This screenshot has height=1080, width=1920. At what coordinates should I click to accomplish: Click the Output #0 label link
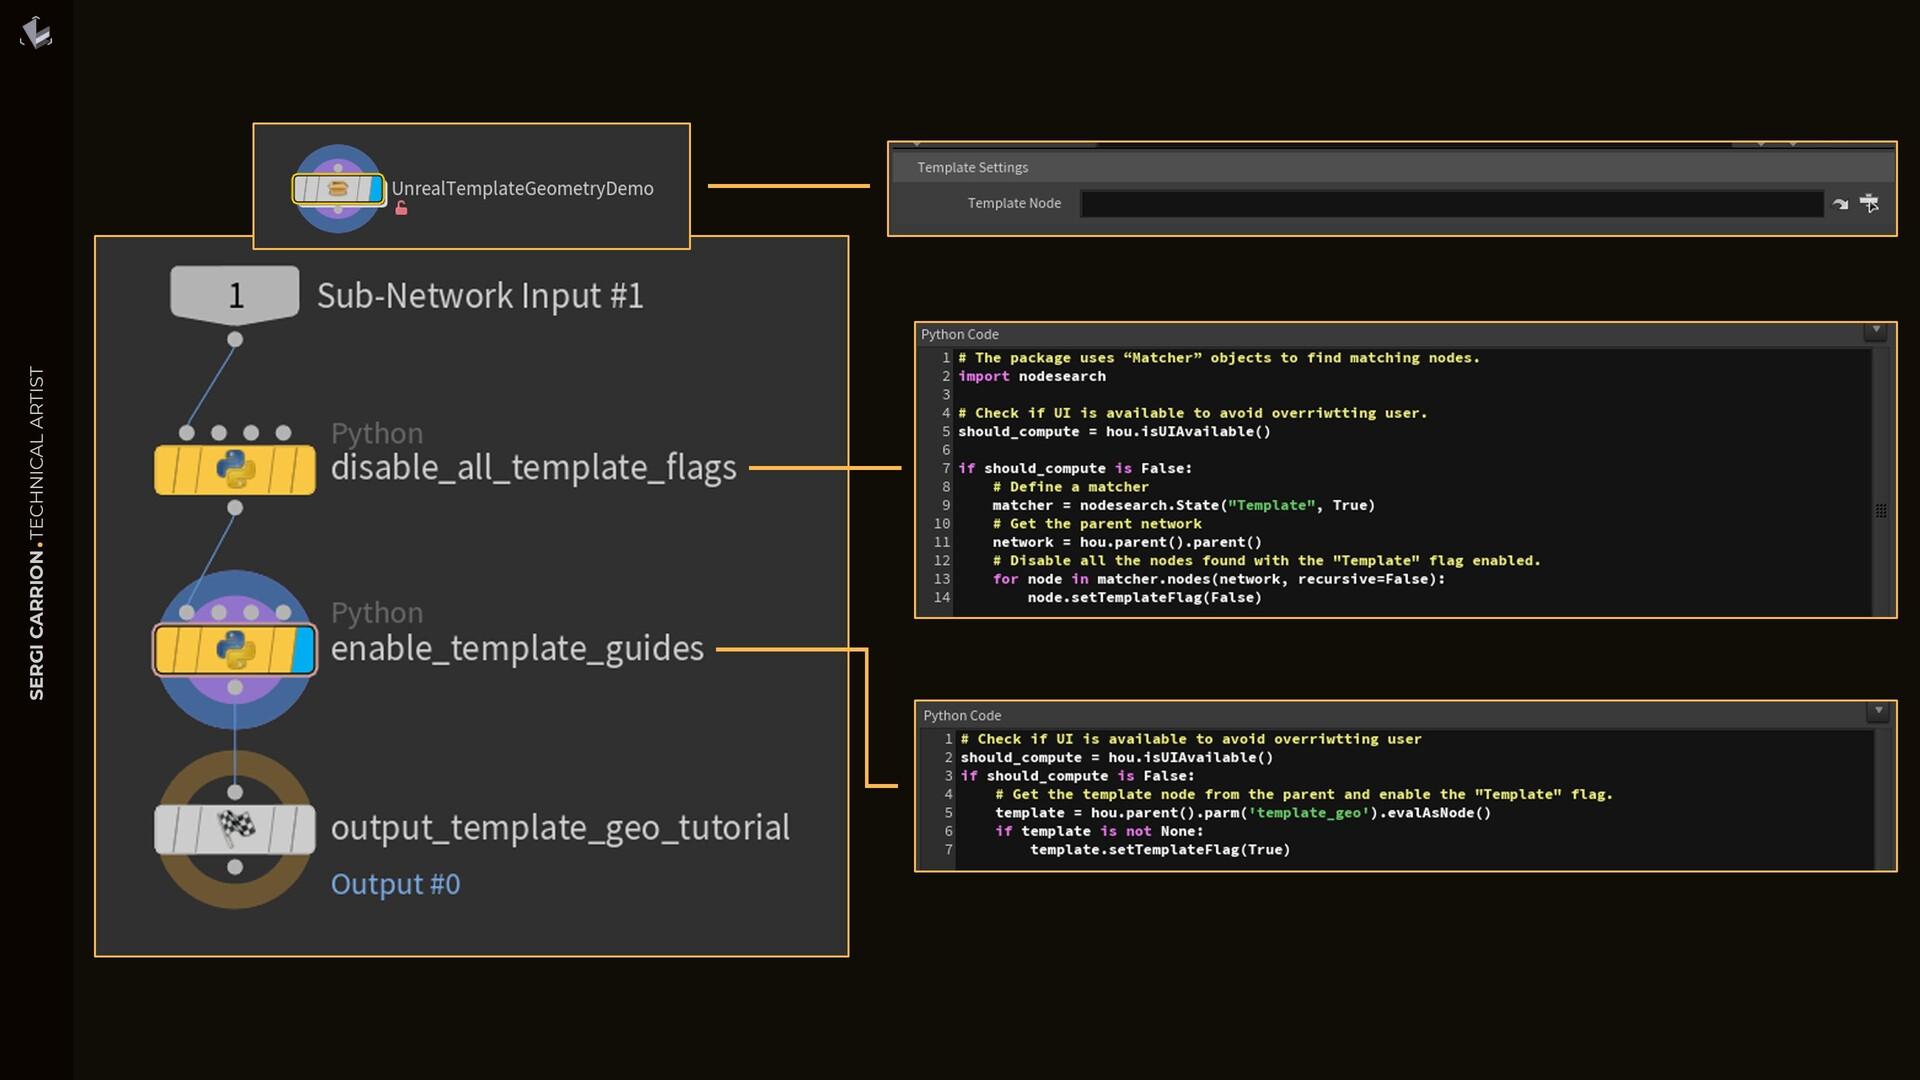(395, 884)
